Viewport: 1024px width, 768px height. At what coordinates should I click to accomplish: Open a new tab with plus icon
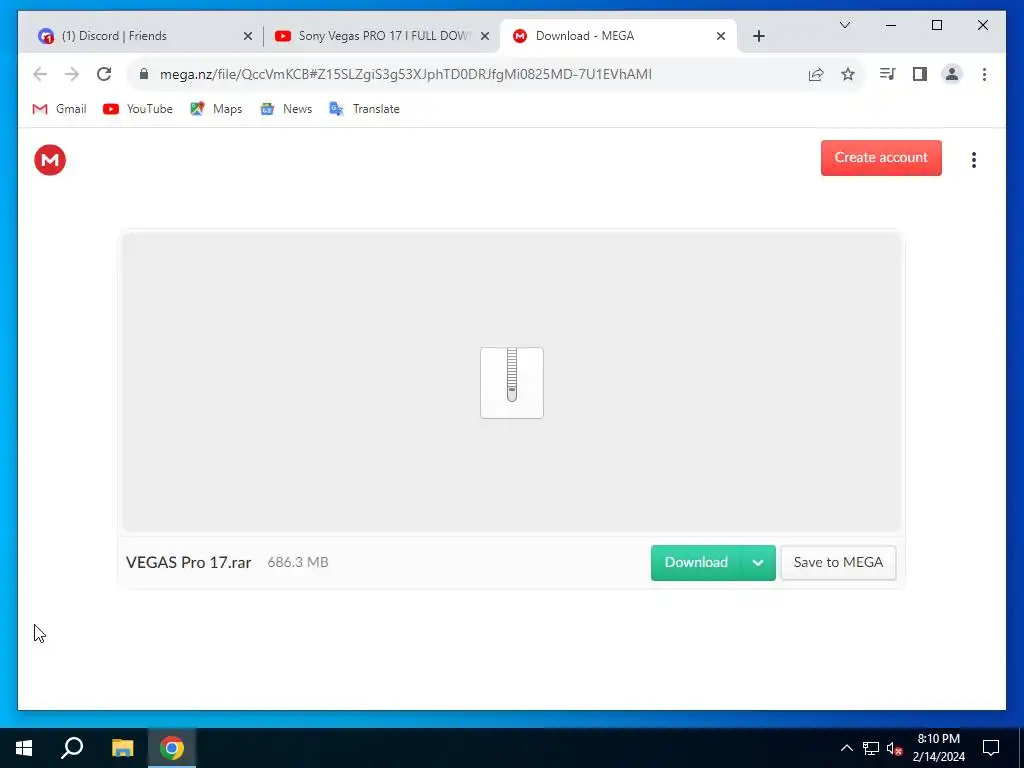tap(758, 36)
